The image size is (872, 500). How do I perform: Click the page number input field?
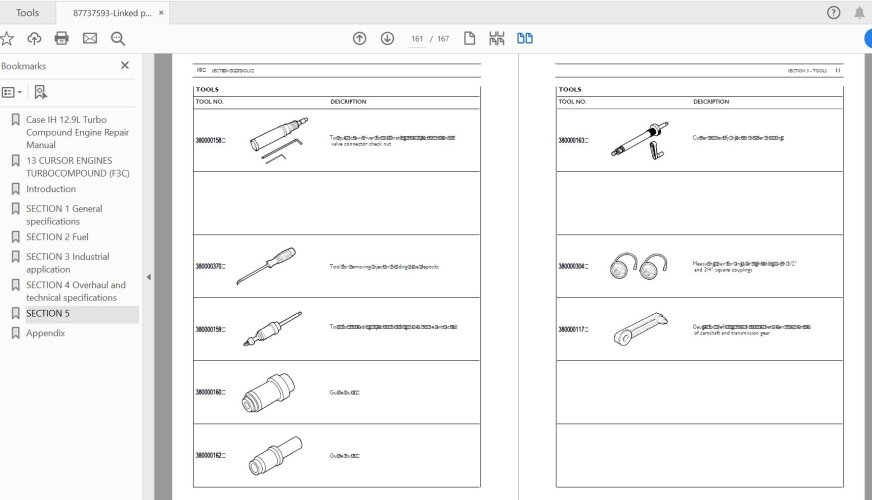417,39
